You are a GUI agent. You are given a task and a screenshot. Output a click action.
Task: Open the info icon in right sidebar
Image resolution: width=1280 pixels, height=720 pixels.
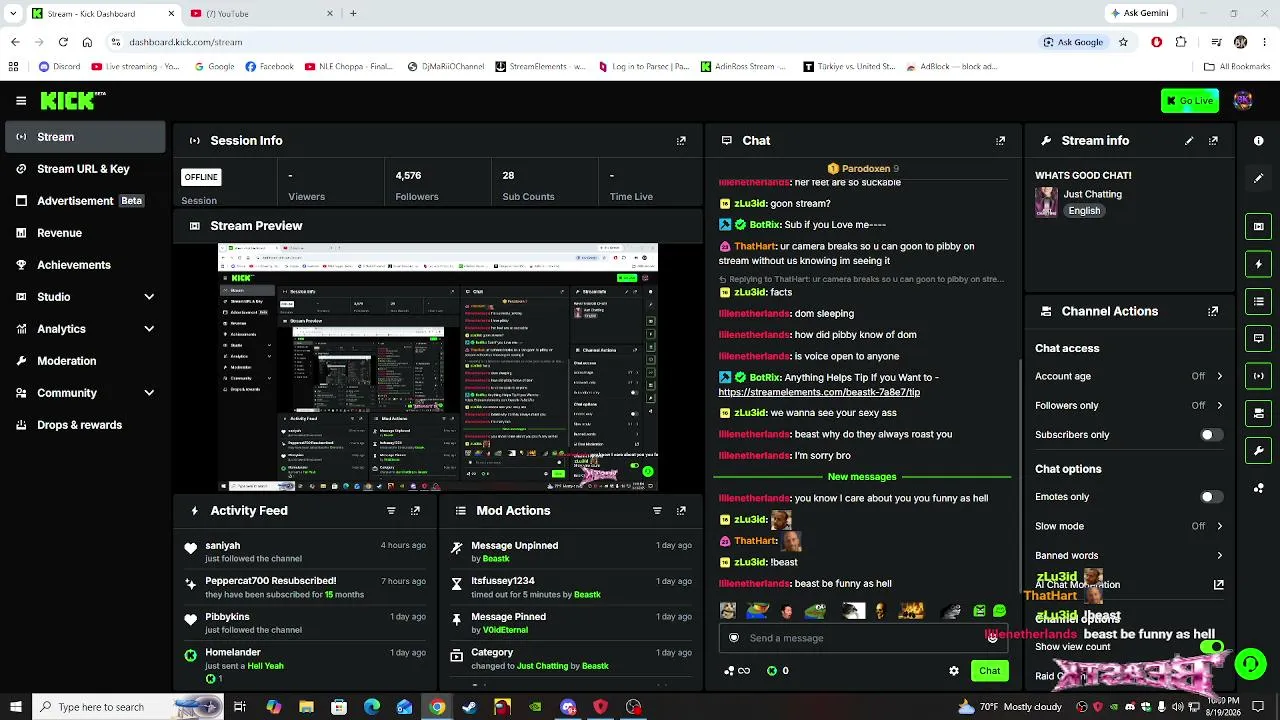[x=1258, y=141]
